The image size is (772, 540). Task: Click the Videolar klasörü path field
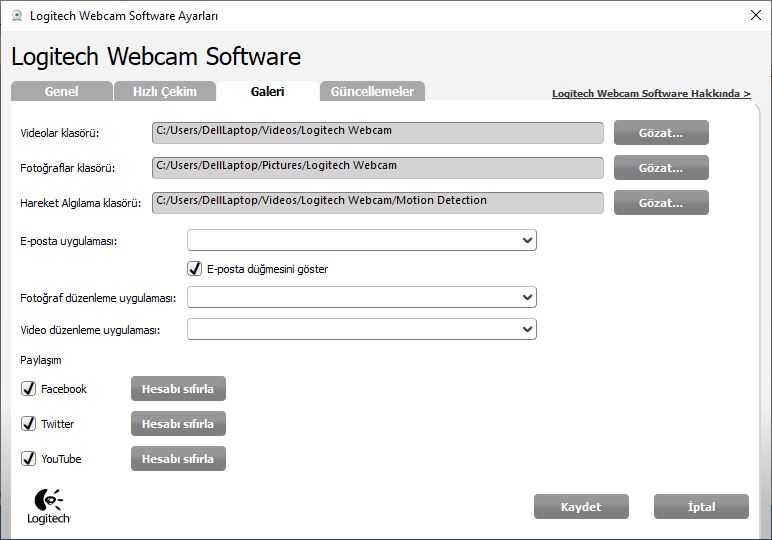tap(378, 133)
